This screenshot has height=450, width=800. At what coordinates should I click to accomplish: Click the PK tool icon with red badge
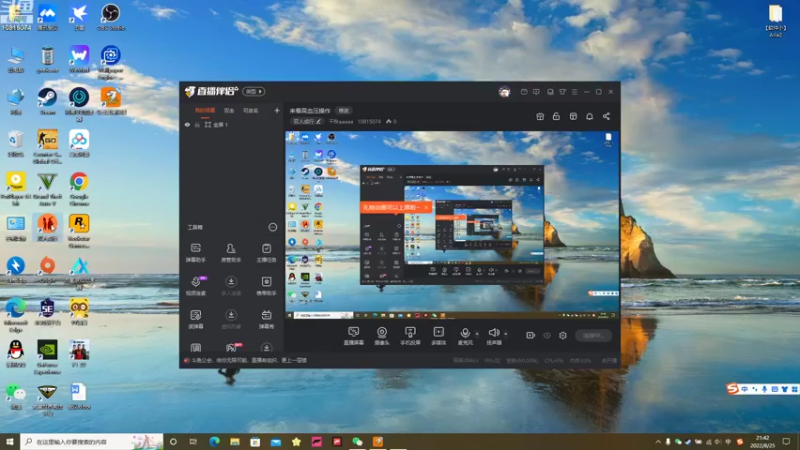pyautogui.click(x=232, y=348)
